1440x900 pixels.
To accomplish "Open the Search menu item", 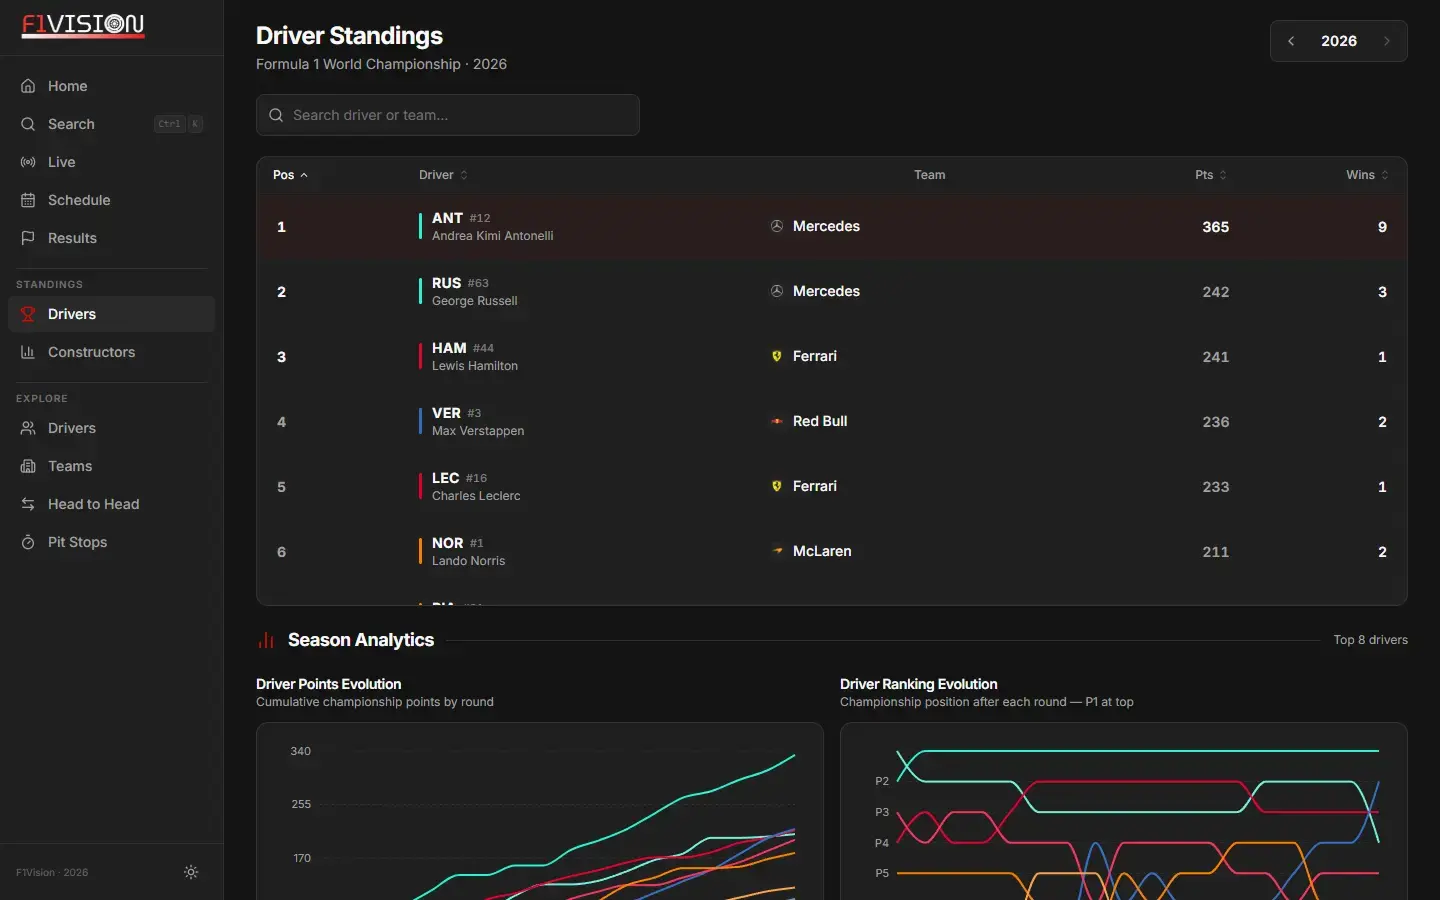I will pos(112,124).
